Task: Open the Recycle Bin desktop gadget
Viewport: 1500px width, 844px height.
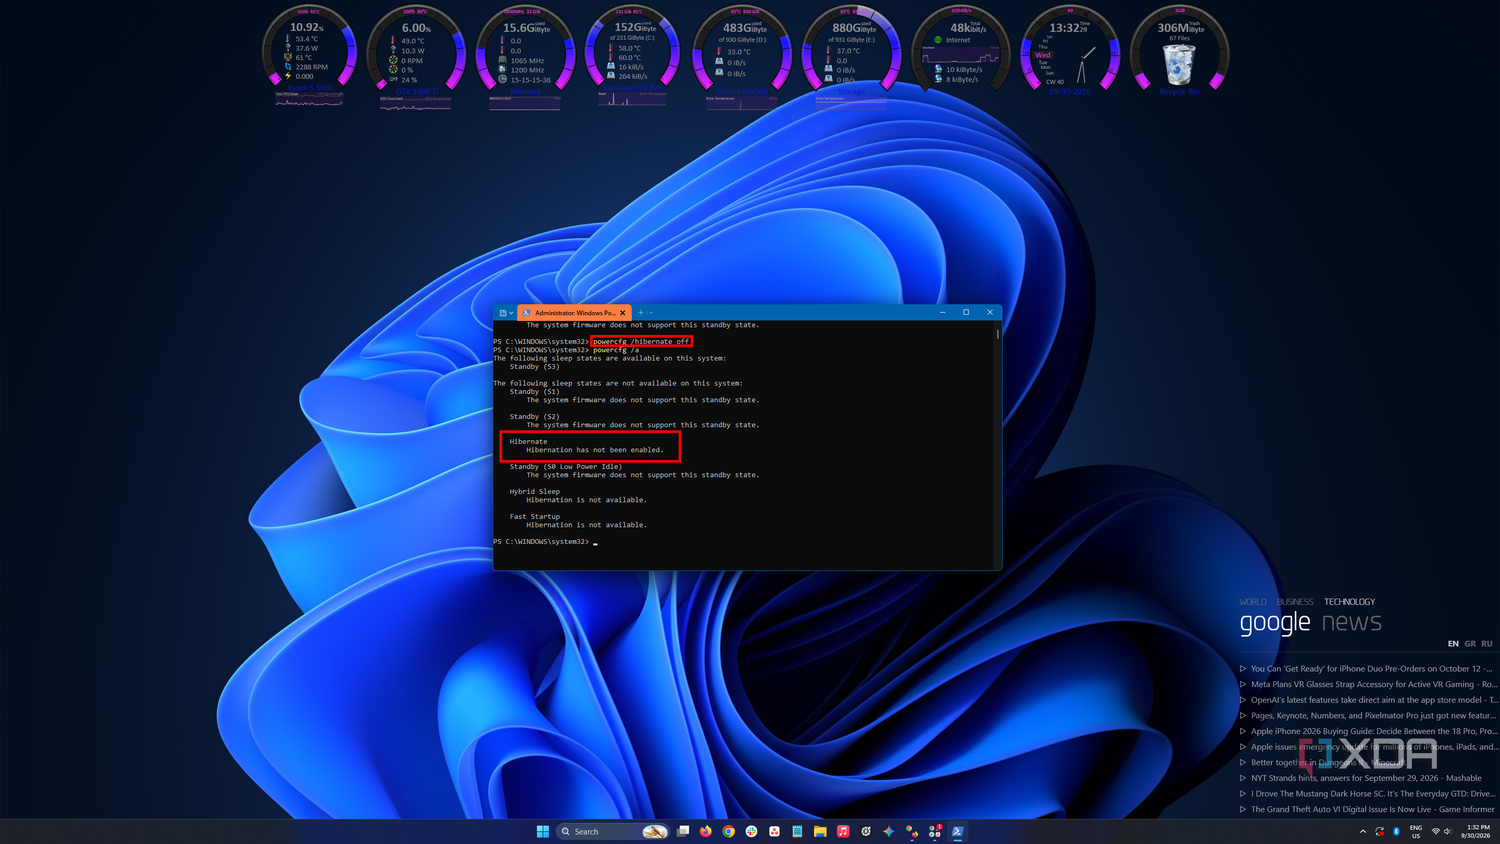Action: pyautogui.click(x=1179, y=52)
